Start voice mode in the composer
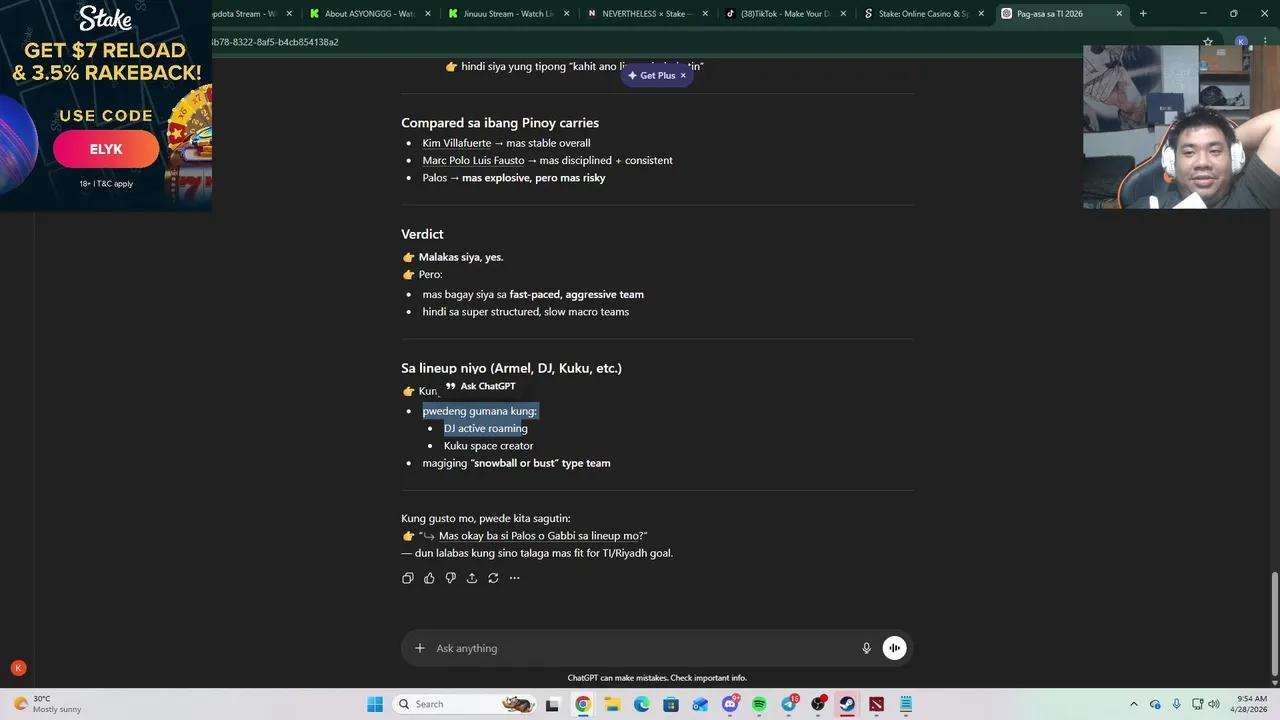 (895, 648)
